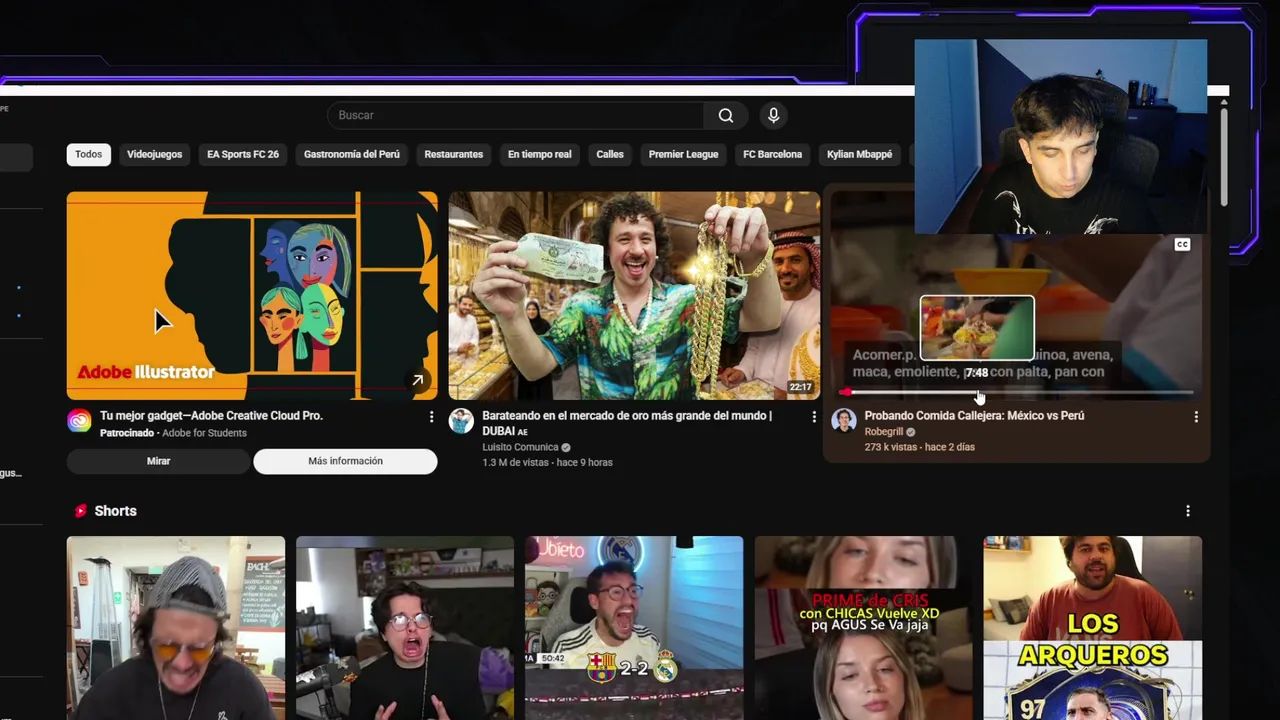Open Short with man in beanie
1280x720 pixels.
[x=176, y=628]
